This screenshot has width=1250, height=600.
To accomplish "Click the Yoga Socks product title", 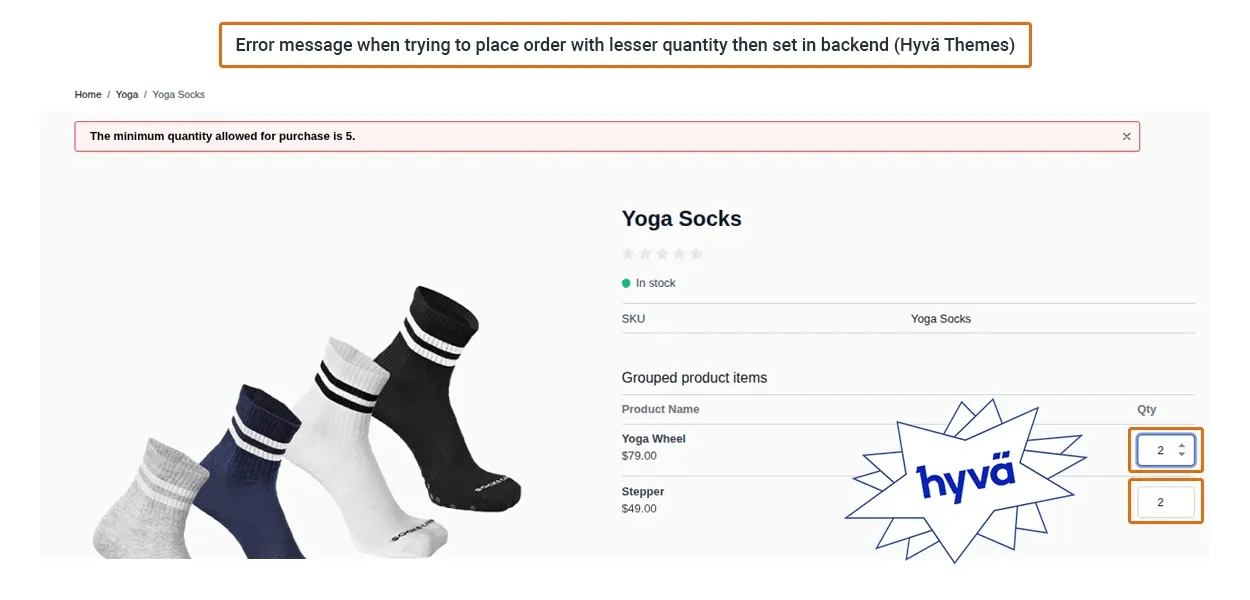I will (682, 219).
